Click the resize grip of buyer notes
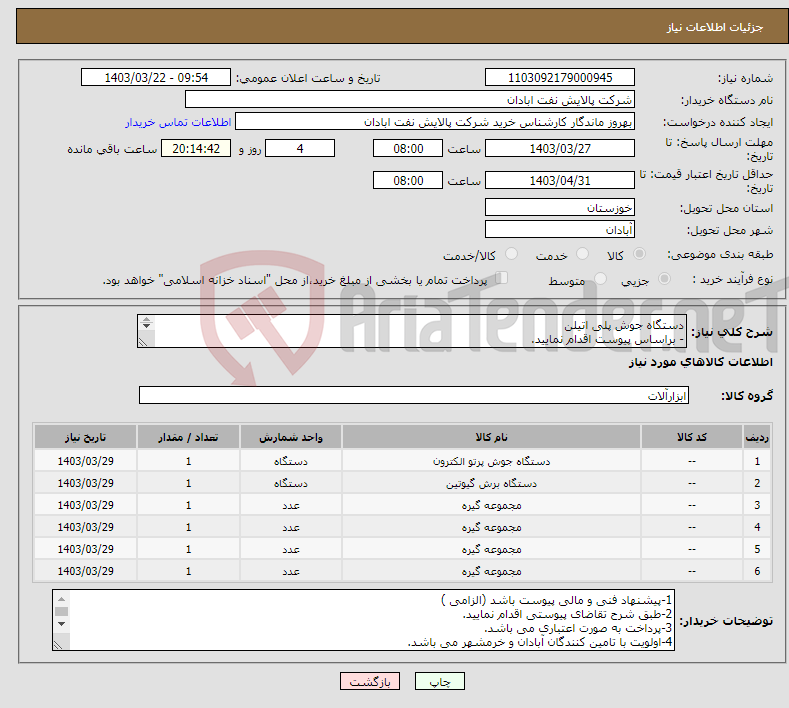This screenshot has width=789, height=708. [58, 645]
